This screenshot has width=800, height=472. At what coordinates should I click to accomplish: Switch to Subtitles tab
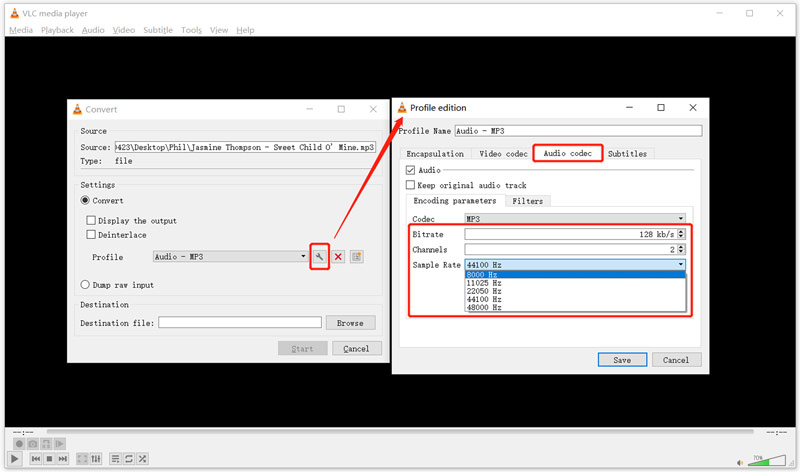627,154
